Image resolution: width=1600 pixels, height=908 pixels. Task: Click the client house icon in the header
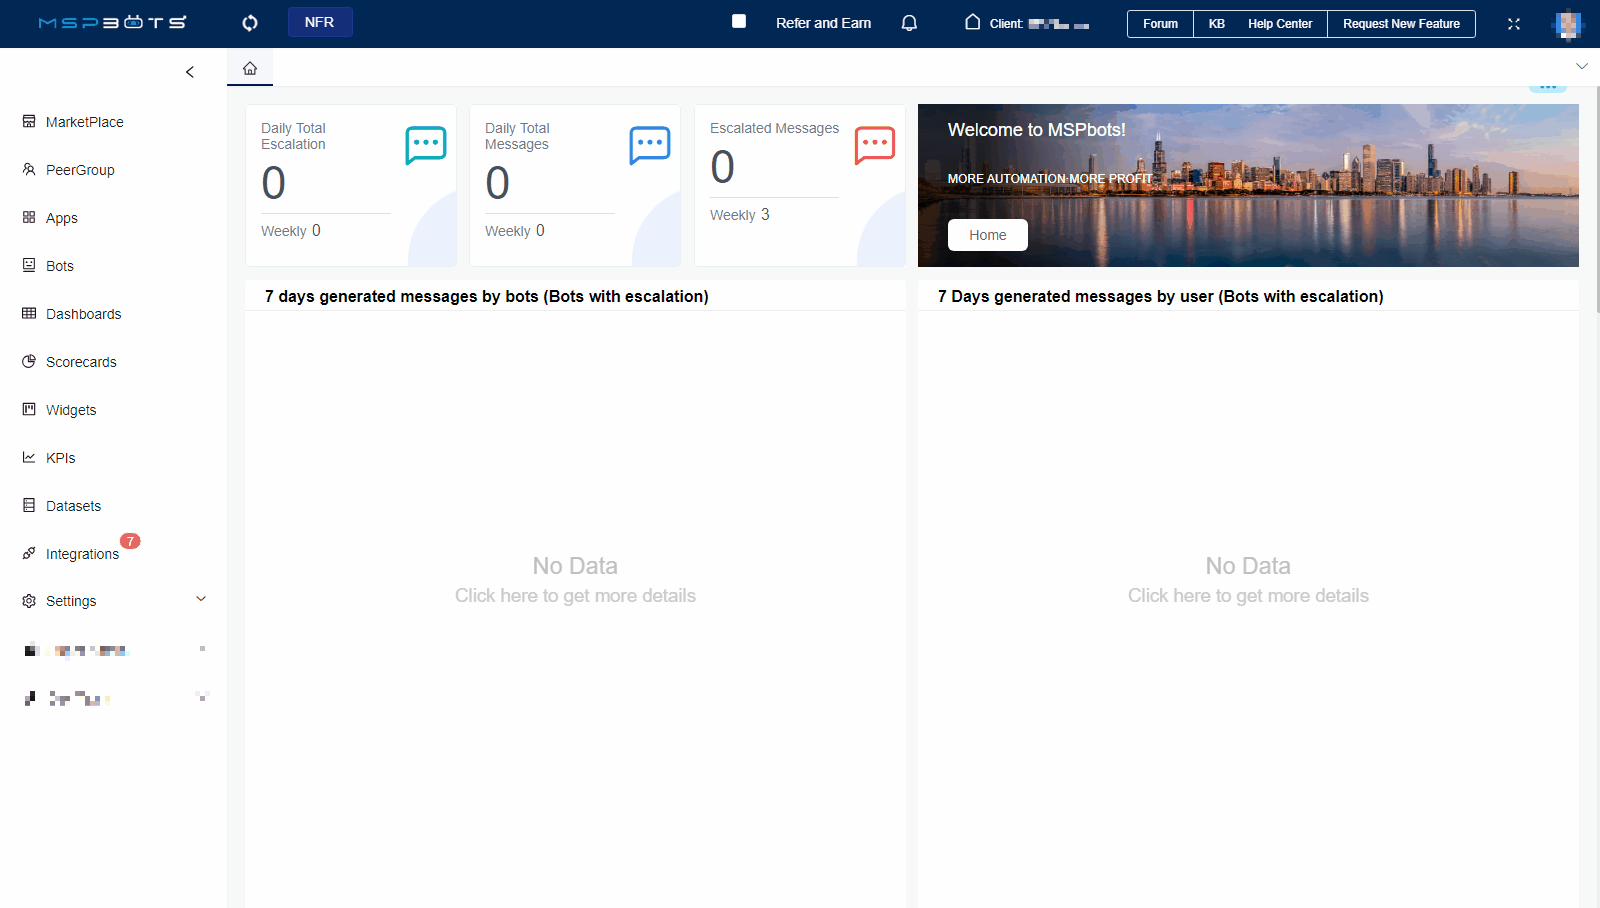[x=972, y=22]
